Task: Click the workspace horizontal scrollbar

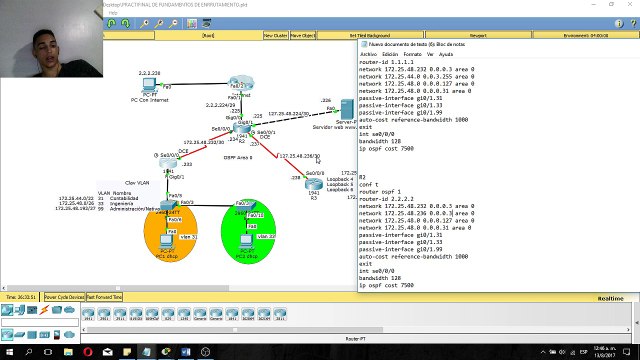Action: [x=118, y=288]
